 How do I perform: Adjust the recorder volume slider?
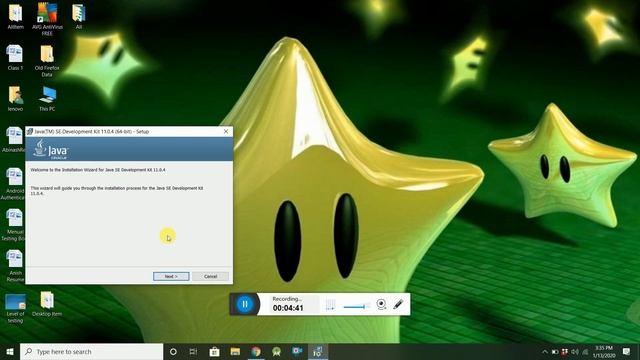click(x=356, y=306)
